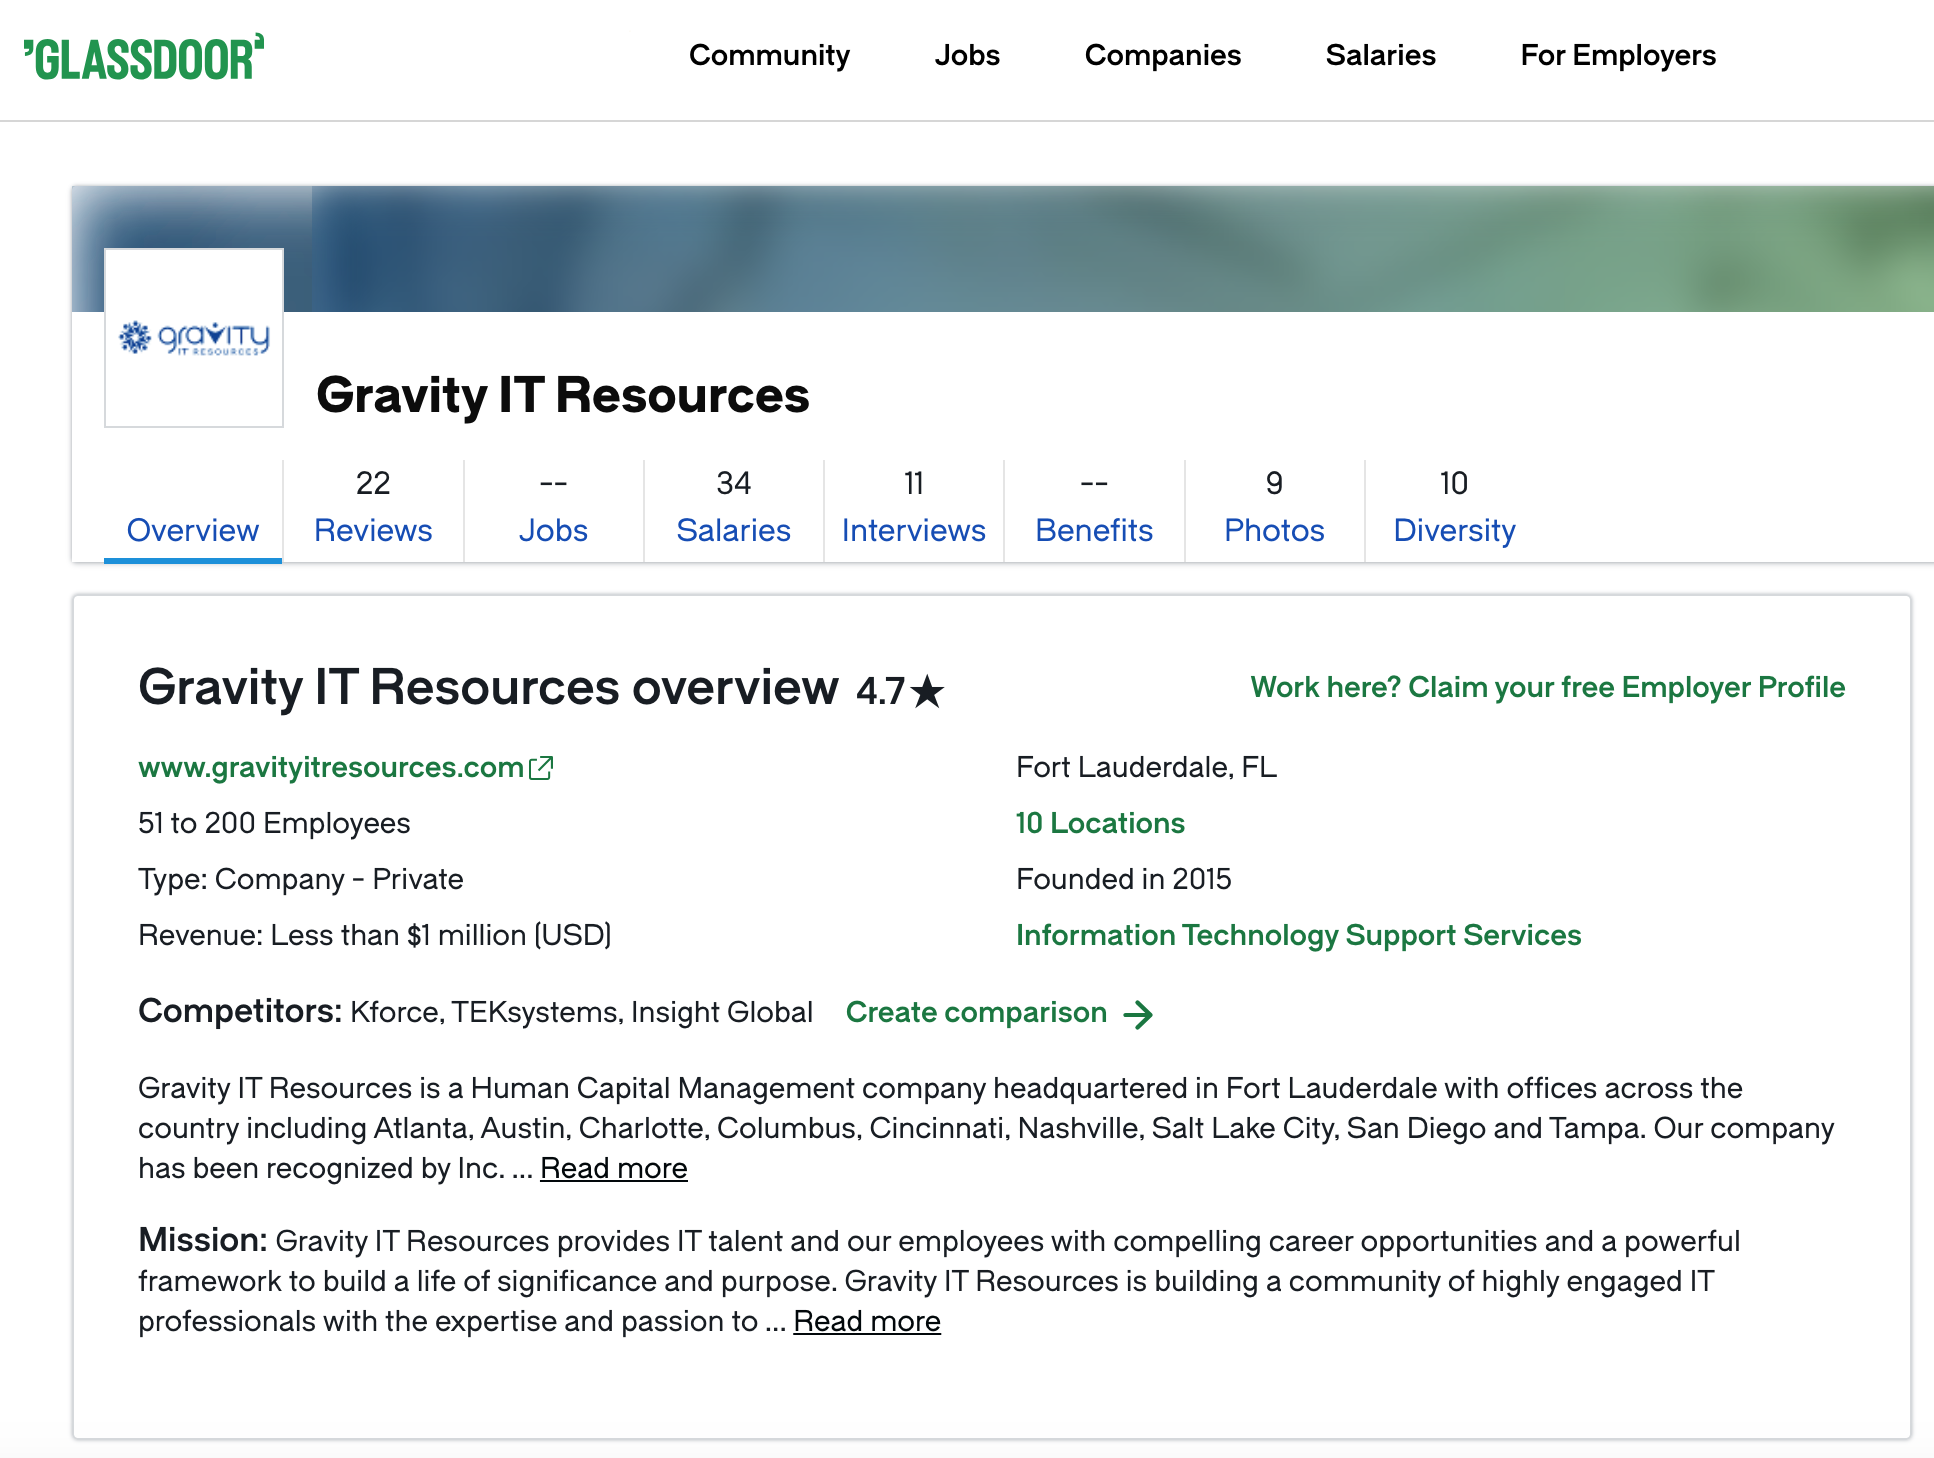Open the Jobs menu in the top navigation
The width and height of the screenshot is (1934, 1458).
967,55
